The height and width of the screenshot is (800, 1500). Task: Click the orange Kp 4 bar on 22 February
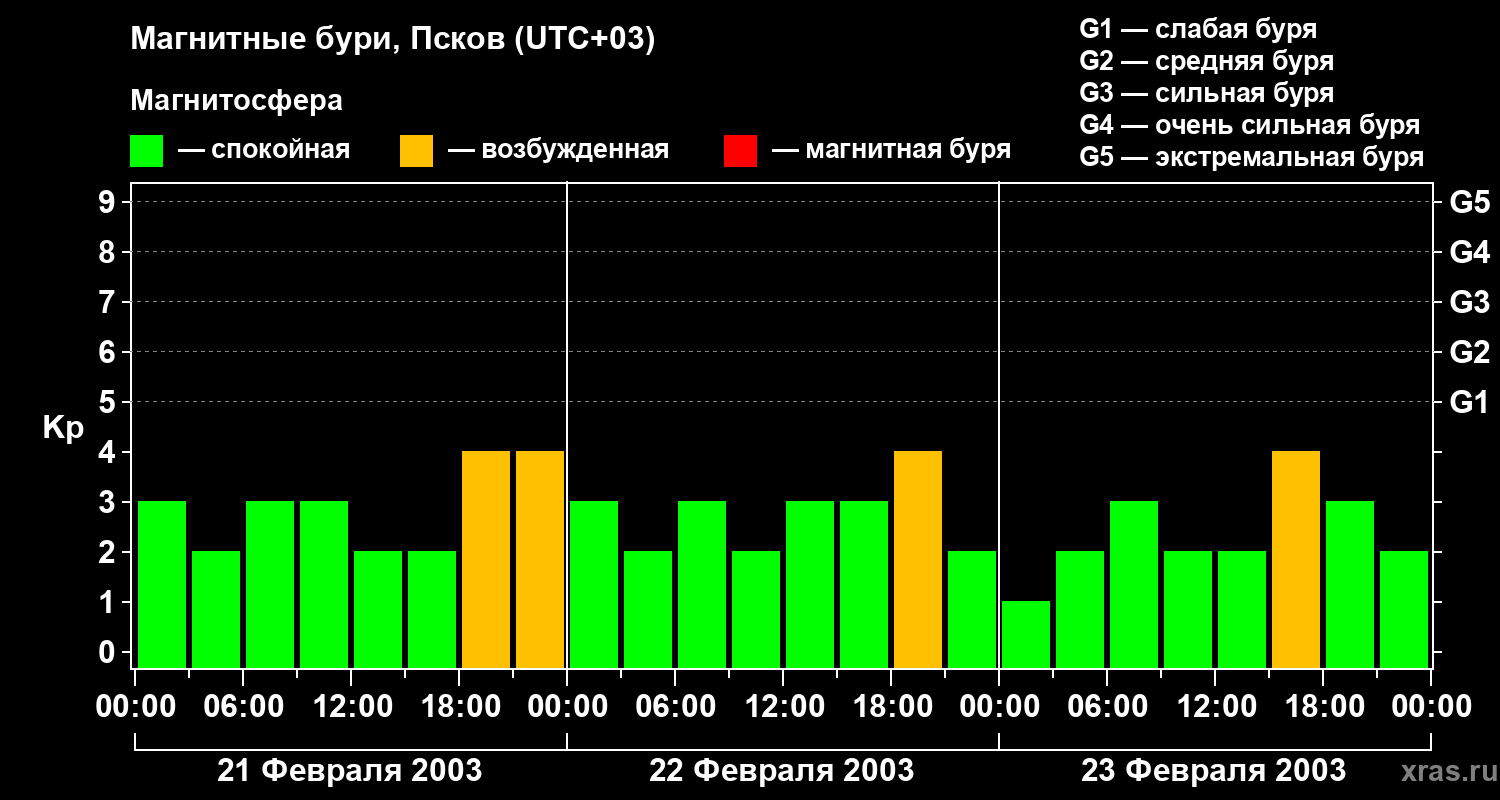918,559
